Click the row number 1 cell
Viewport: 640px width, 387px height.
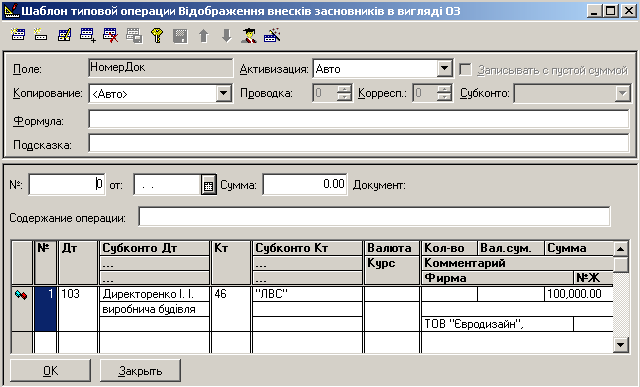45,309
